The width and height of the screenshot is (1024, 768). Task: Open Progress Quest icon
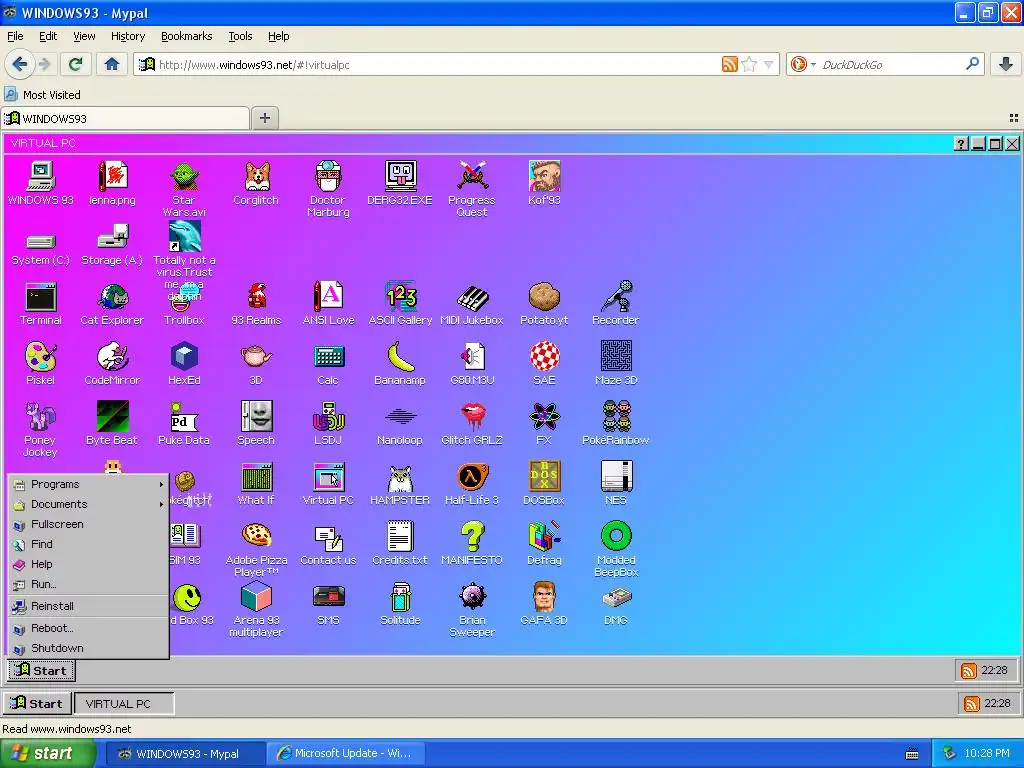[472, 189]
